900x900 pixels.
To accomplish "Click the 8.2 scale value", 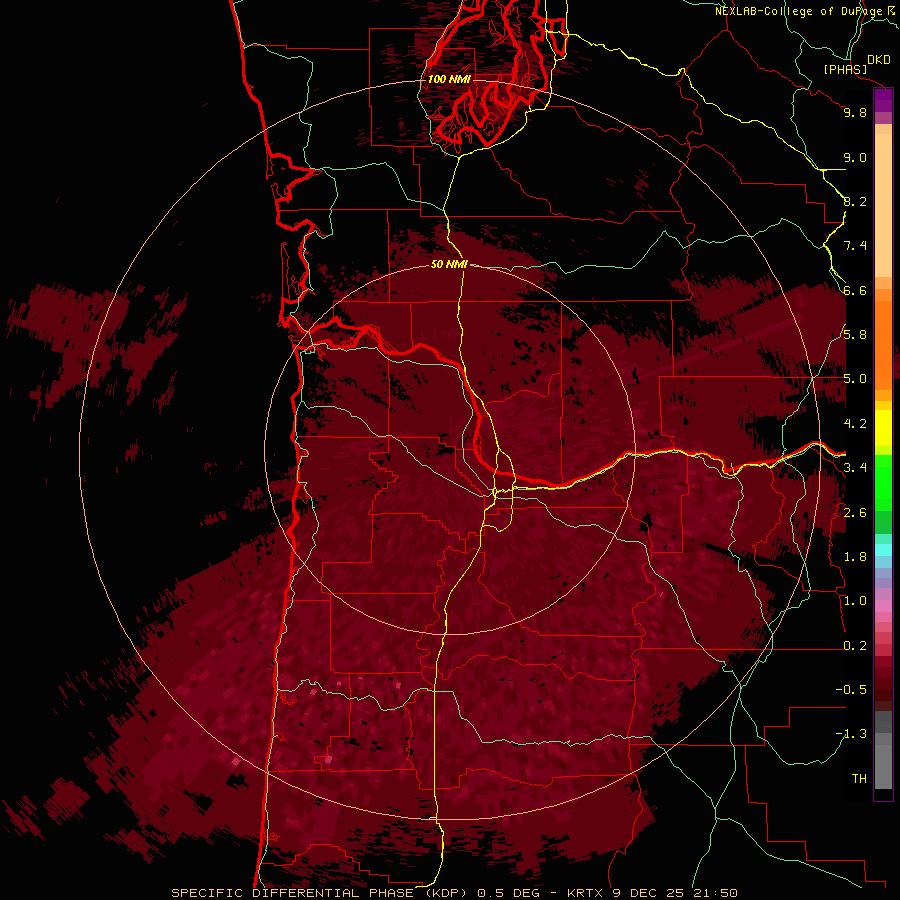I will [855, 201].
